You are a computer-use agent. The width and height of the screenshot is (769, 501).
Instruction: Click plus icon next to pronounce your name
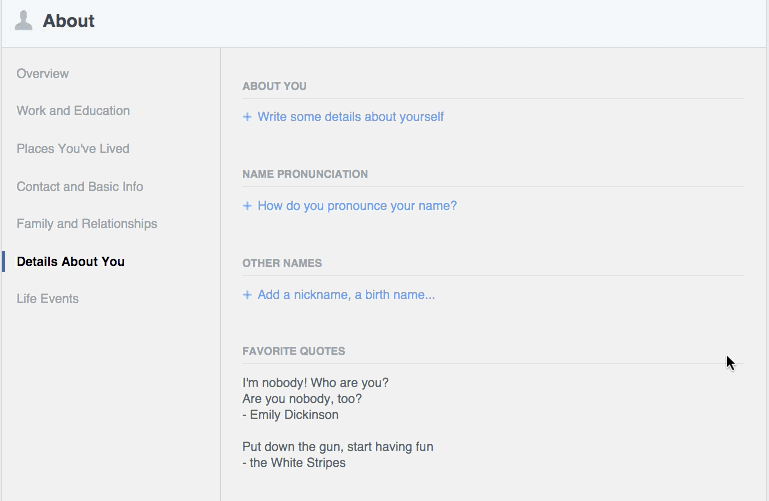(x=247, y=206)
